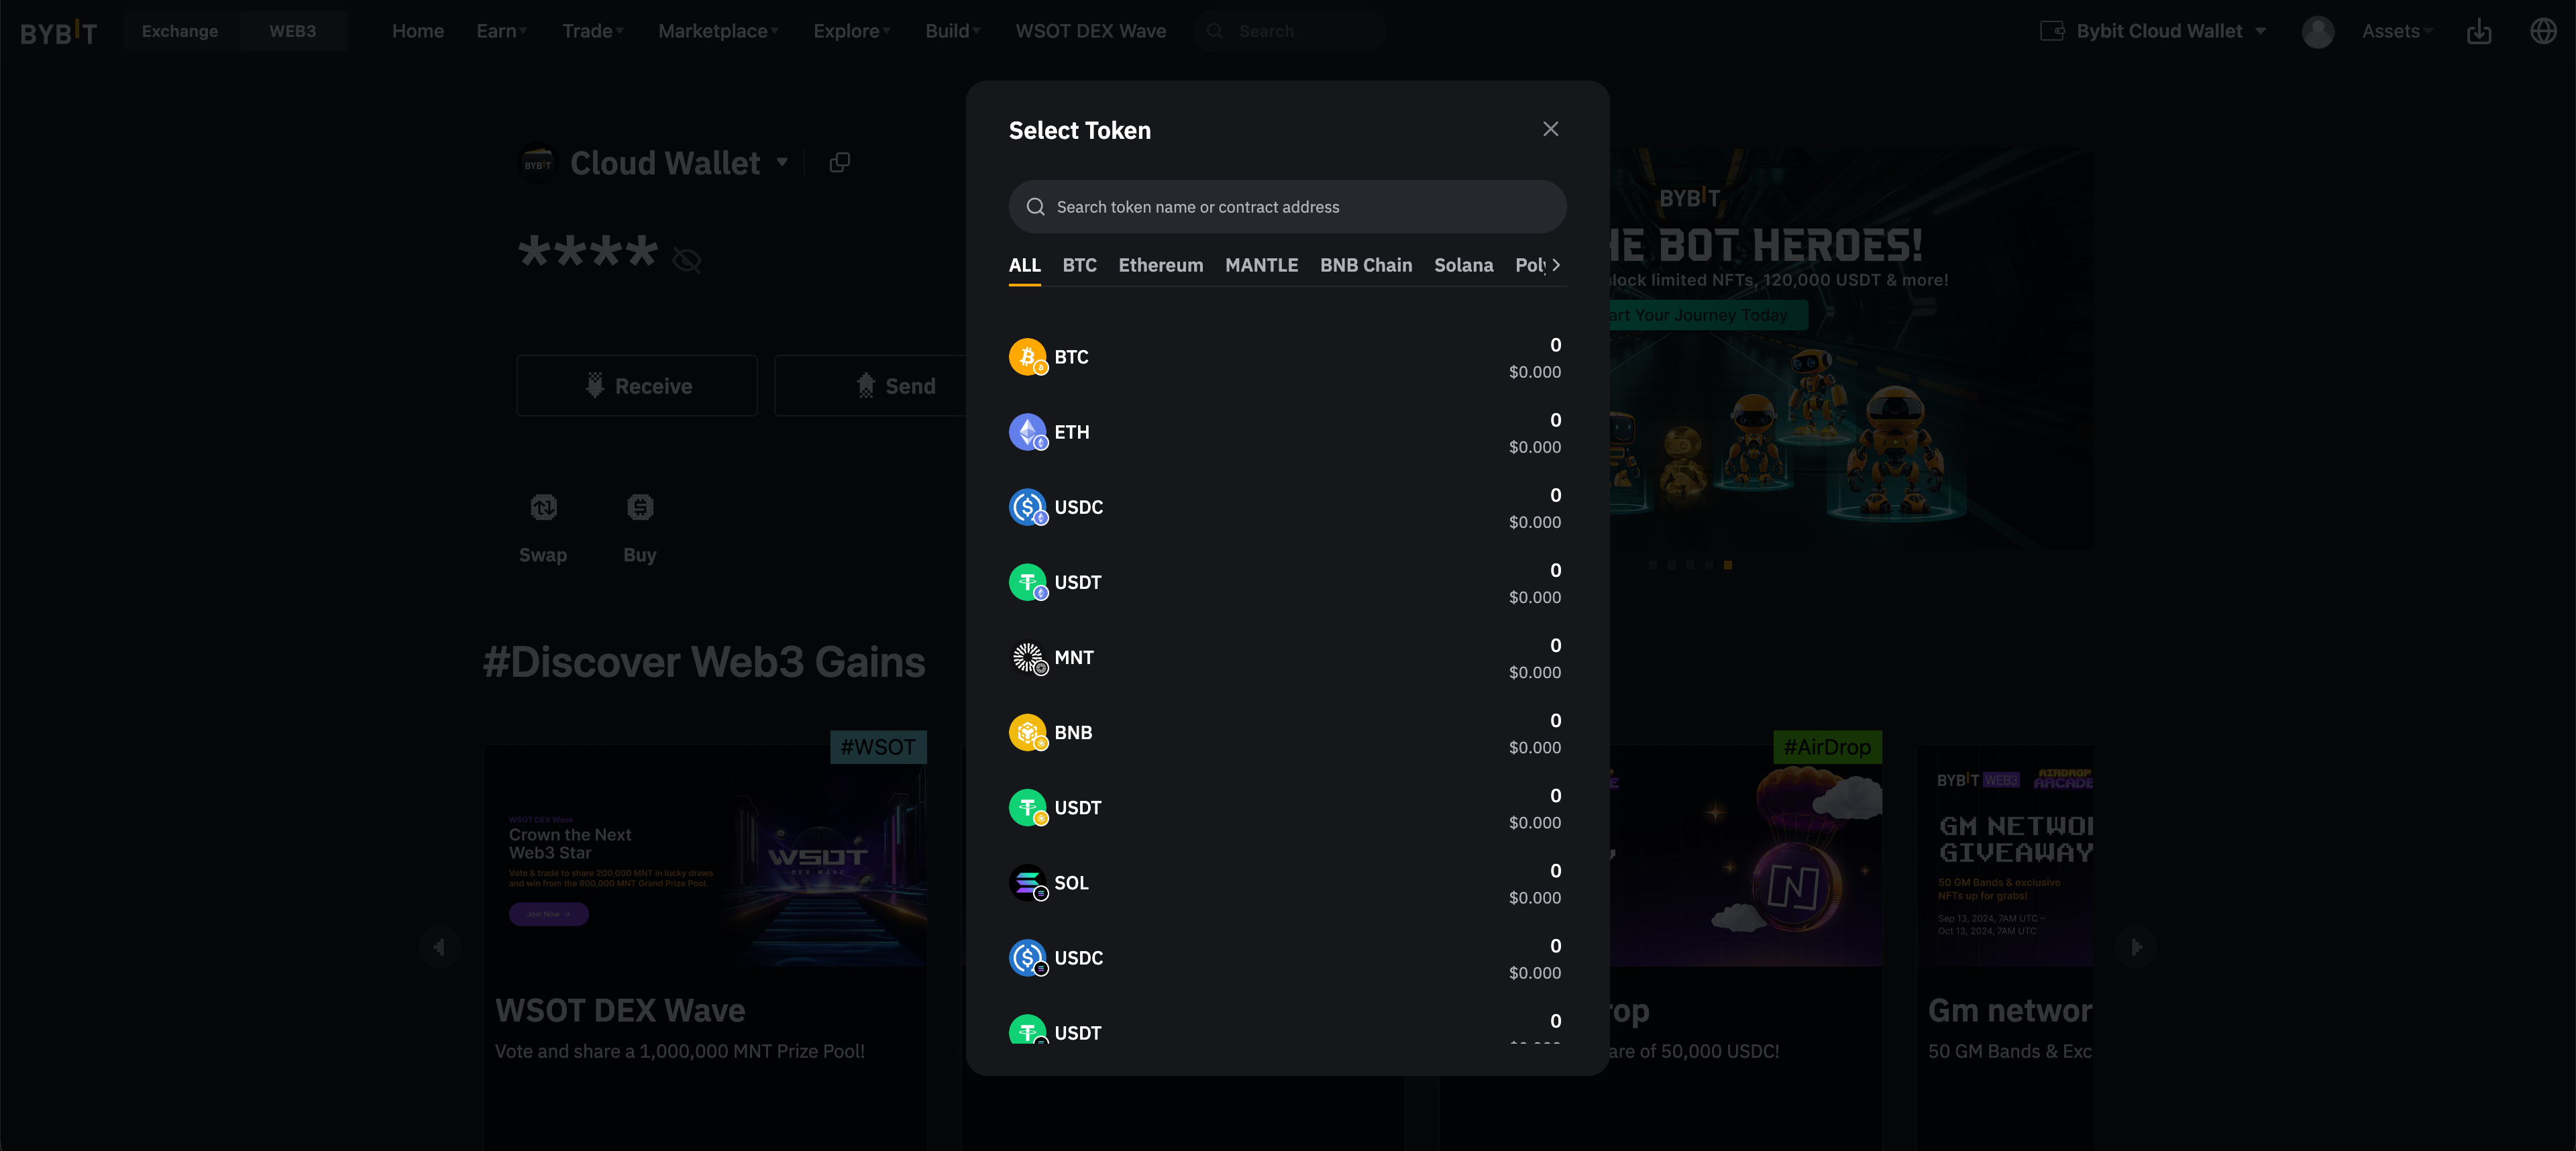Select the BTC token icon
Image resolution: width=2576 pixels, height=1151 pixels.
tap(1027, 357)
